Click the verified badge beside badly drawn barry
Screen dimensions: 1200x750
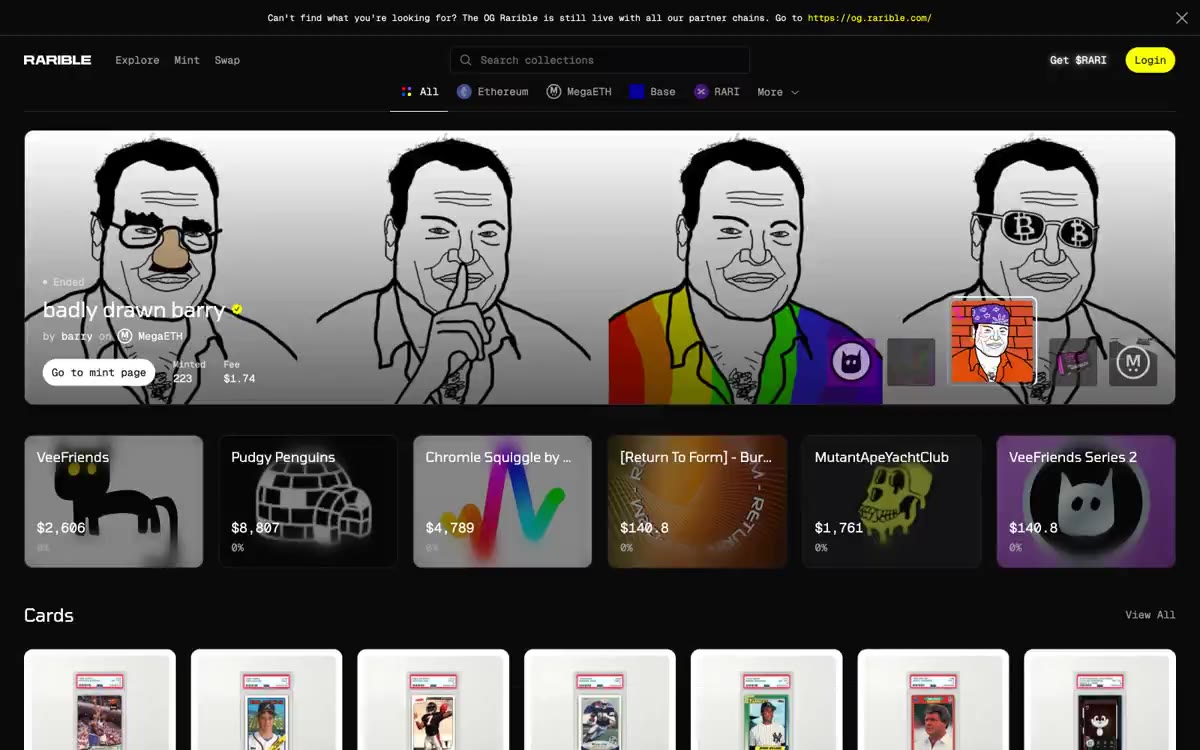point(237,309)
